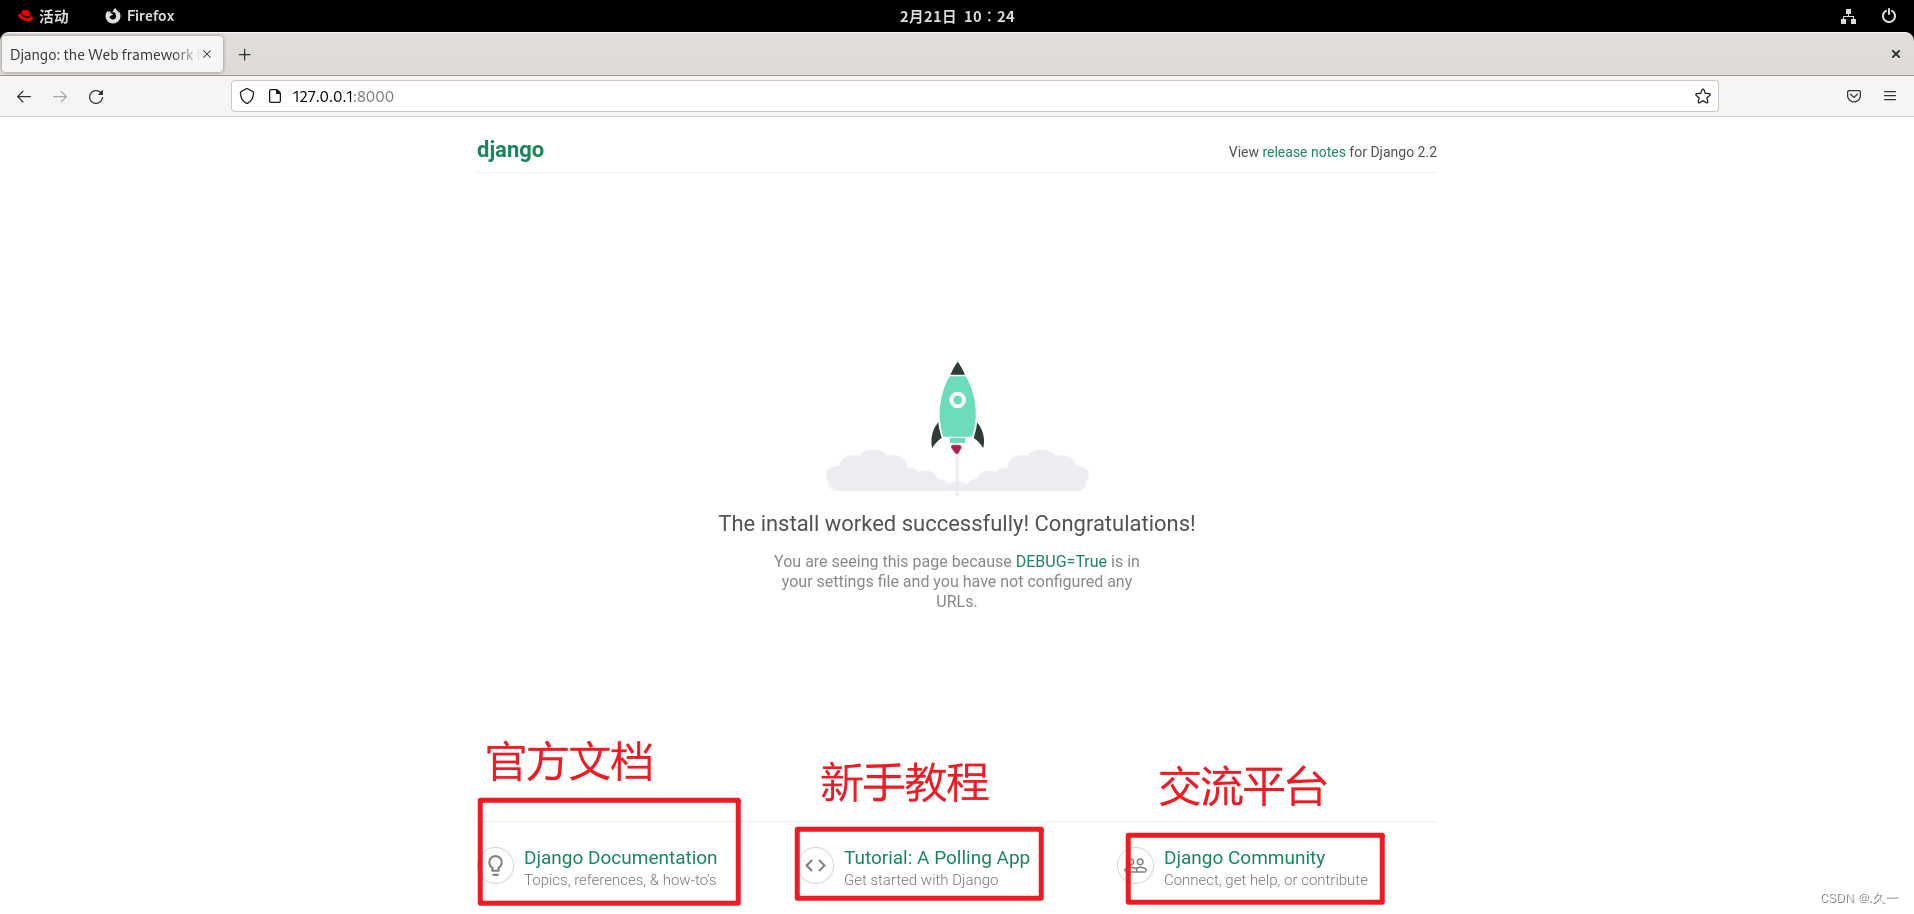Open the calendar by clicking the date
Viewport: 1914px width, 914px height.
[956, 16]
